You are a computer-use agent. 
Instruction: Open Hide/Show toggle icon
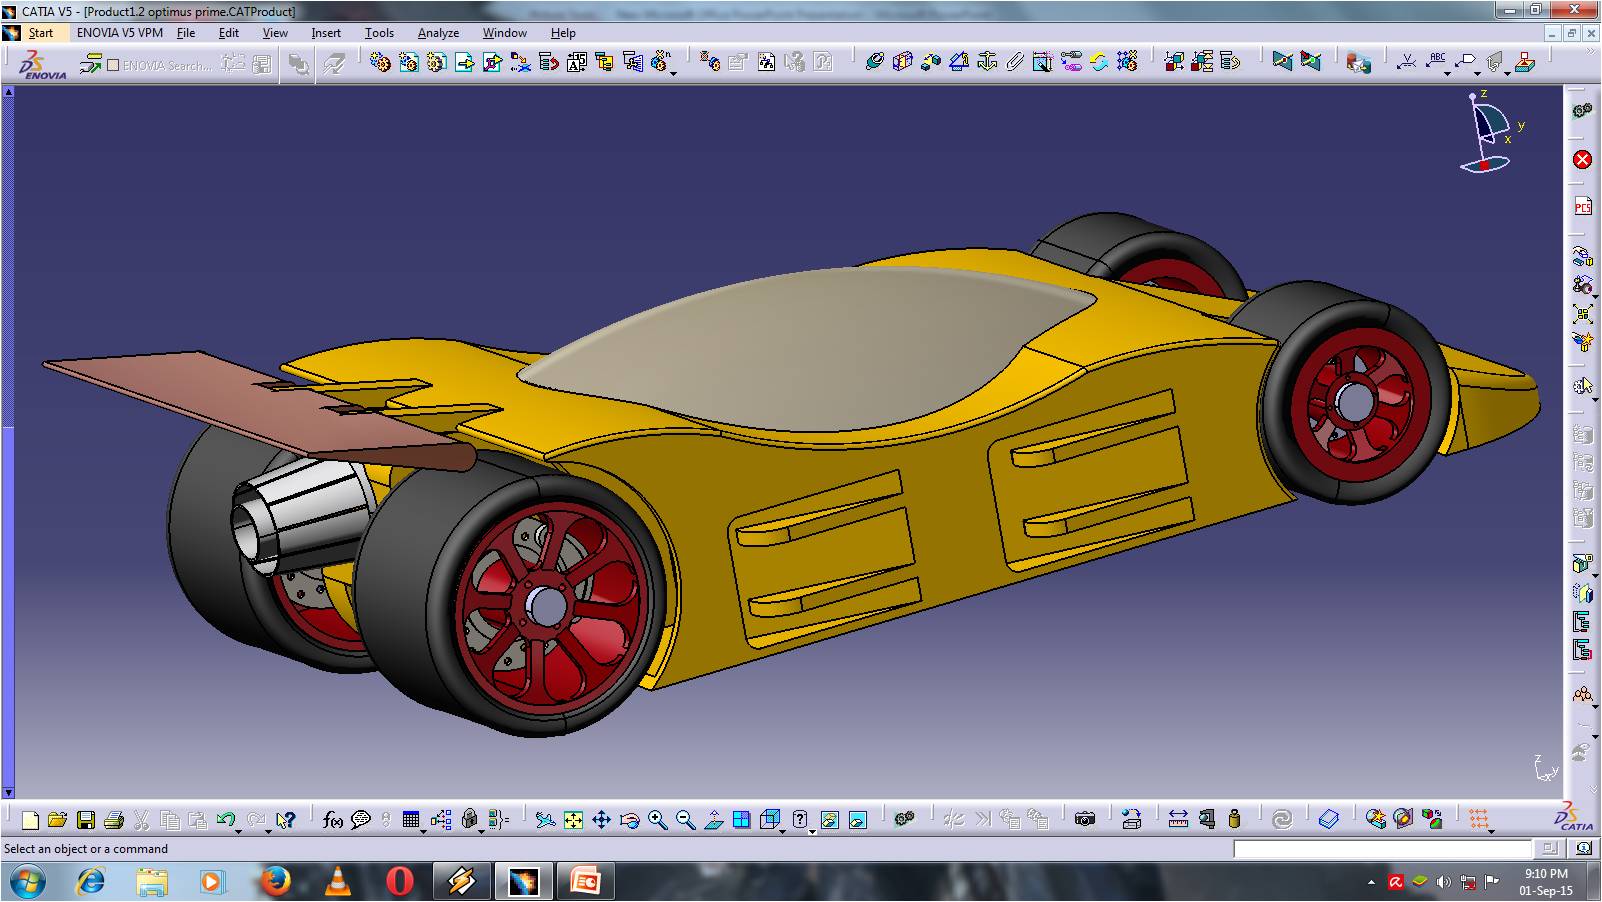pyautogui.click(x=829, y=820)
